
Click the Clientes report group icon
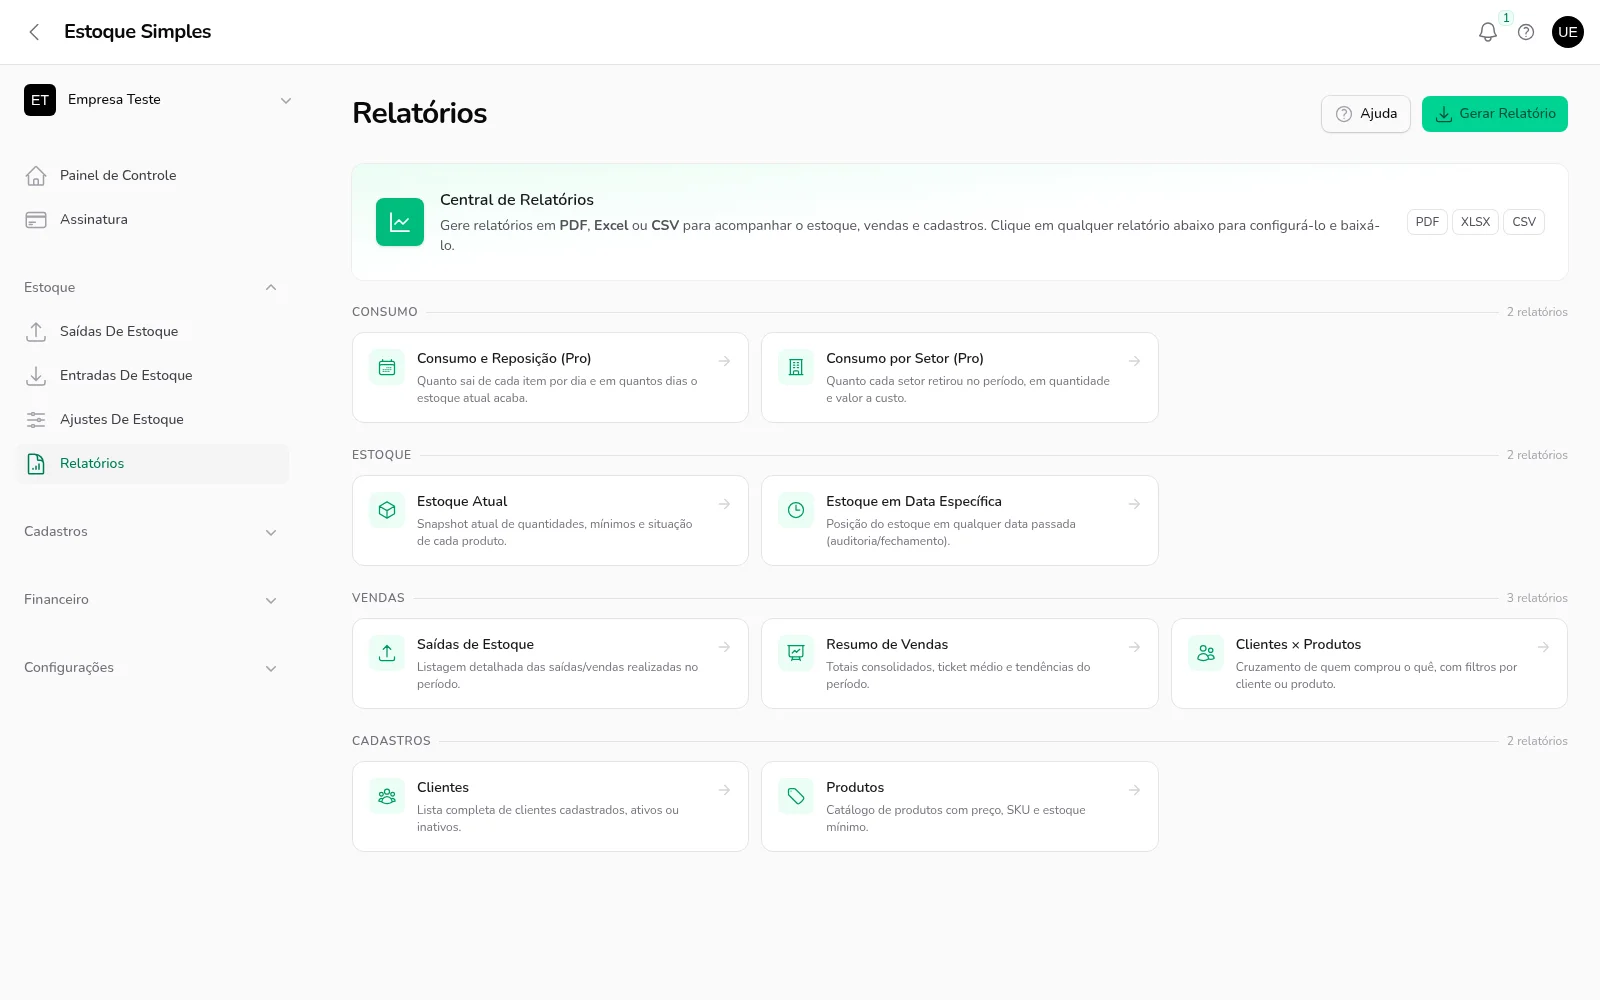(x=387, y=796)
